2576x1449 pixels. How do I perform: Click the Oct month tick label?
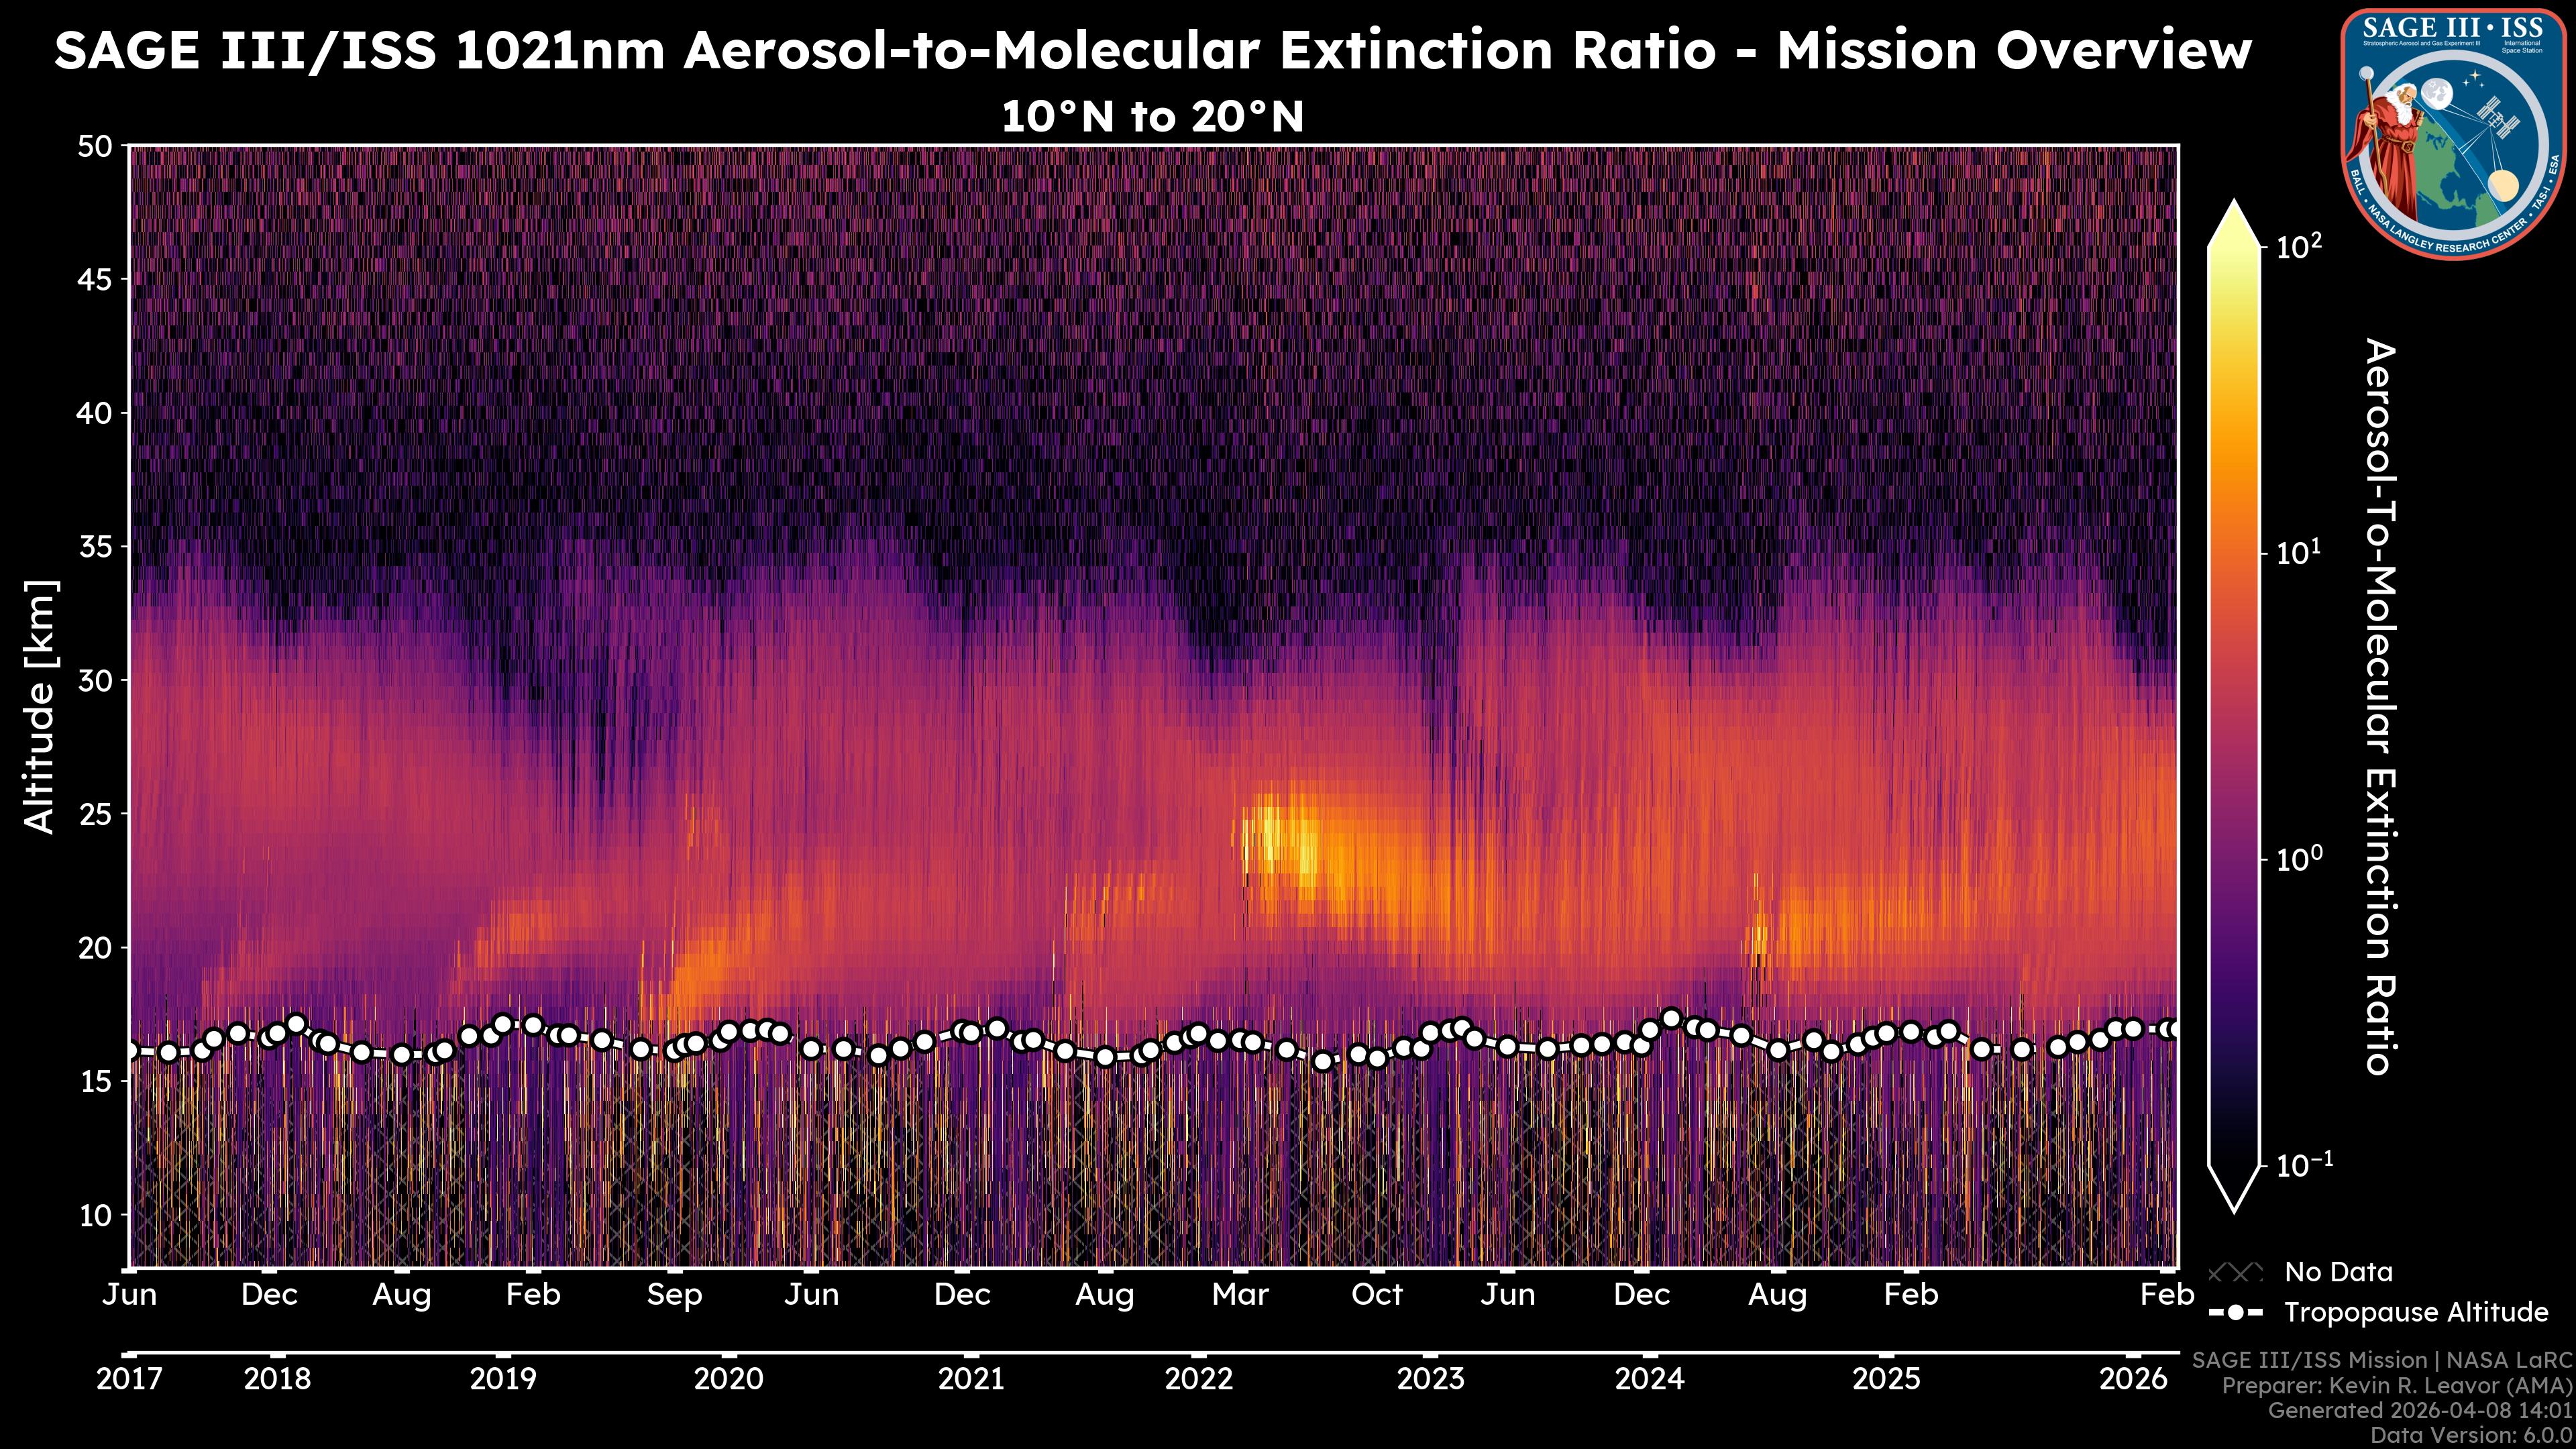pos(1377,1295)
